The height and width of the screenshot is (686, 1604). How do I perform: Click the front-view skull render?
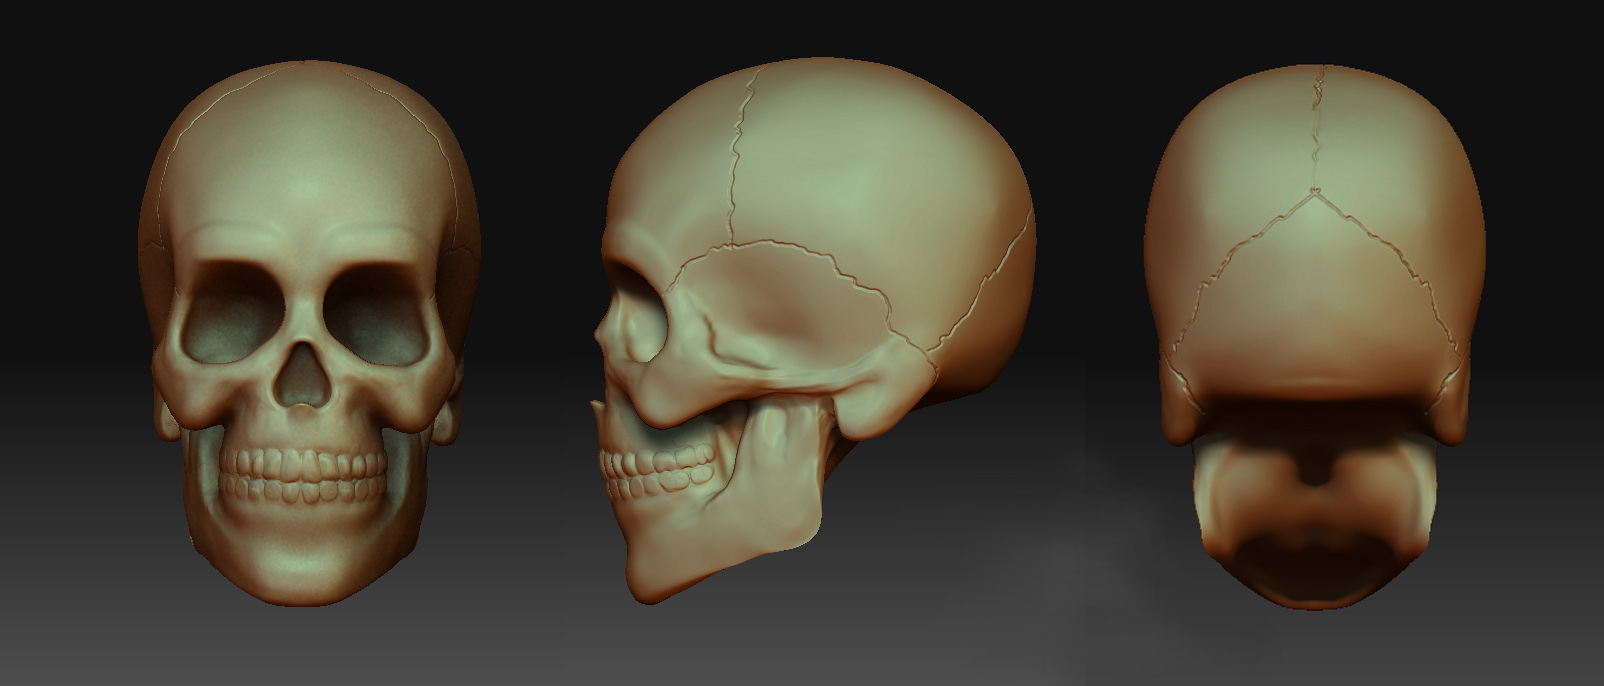[x=309, y=333]
